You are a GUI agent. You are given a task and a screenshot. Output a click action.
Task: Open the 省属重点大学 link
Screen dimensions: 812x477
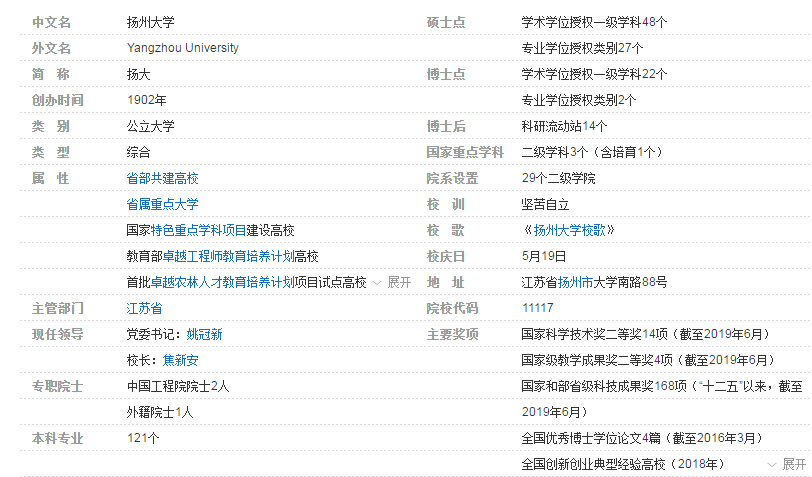click(162, 204)
